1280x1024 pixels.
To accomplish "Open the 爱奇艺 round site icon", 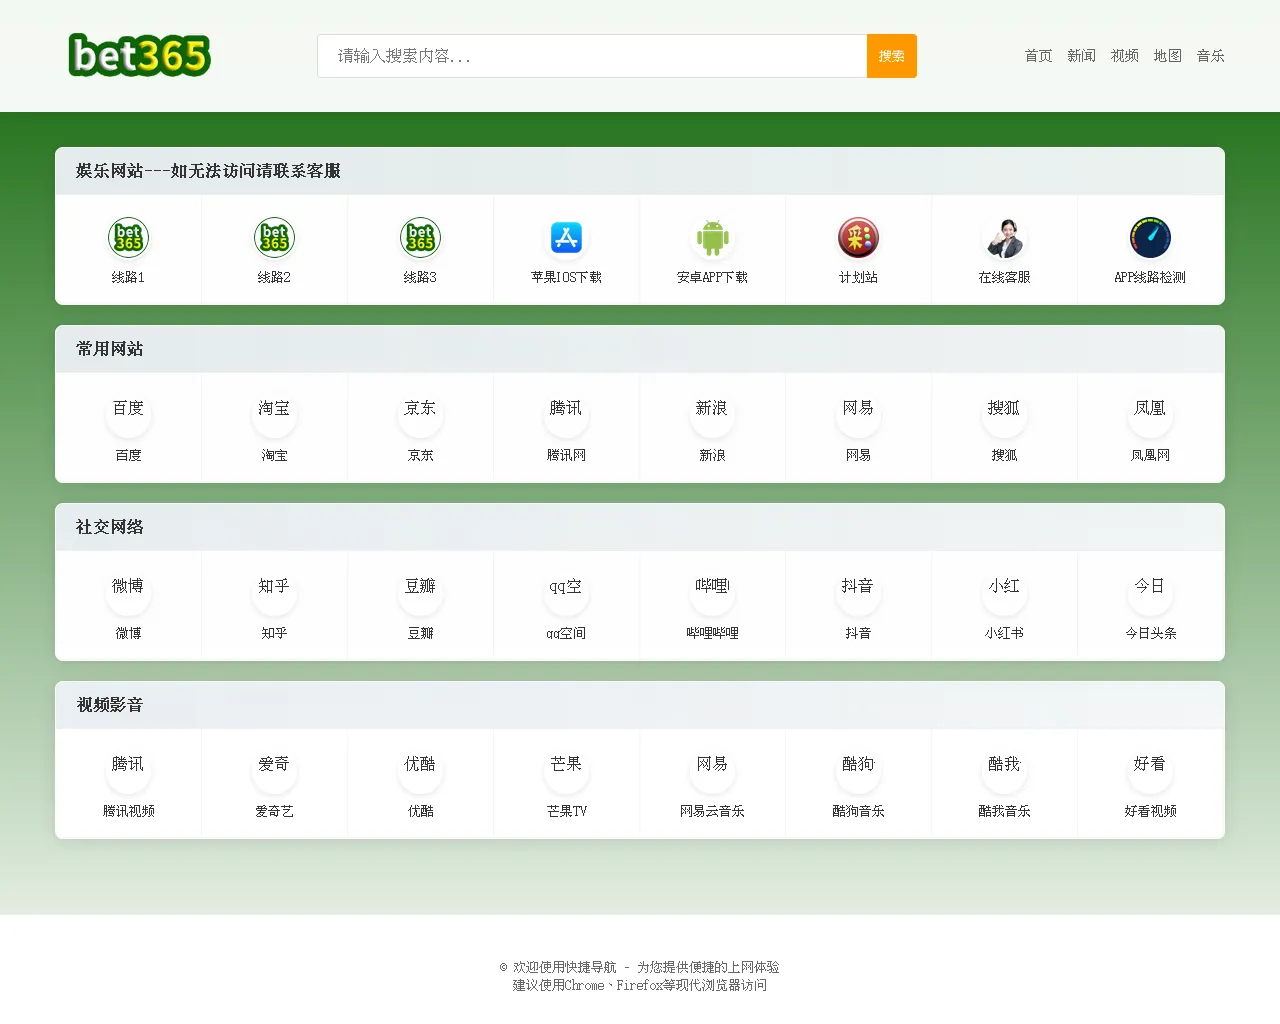I will click(274, 770).
